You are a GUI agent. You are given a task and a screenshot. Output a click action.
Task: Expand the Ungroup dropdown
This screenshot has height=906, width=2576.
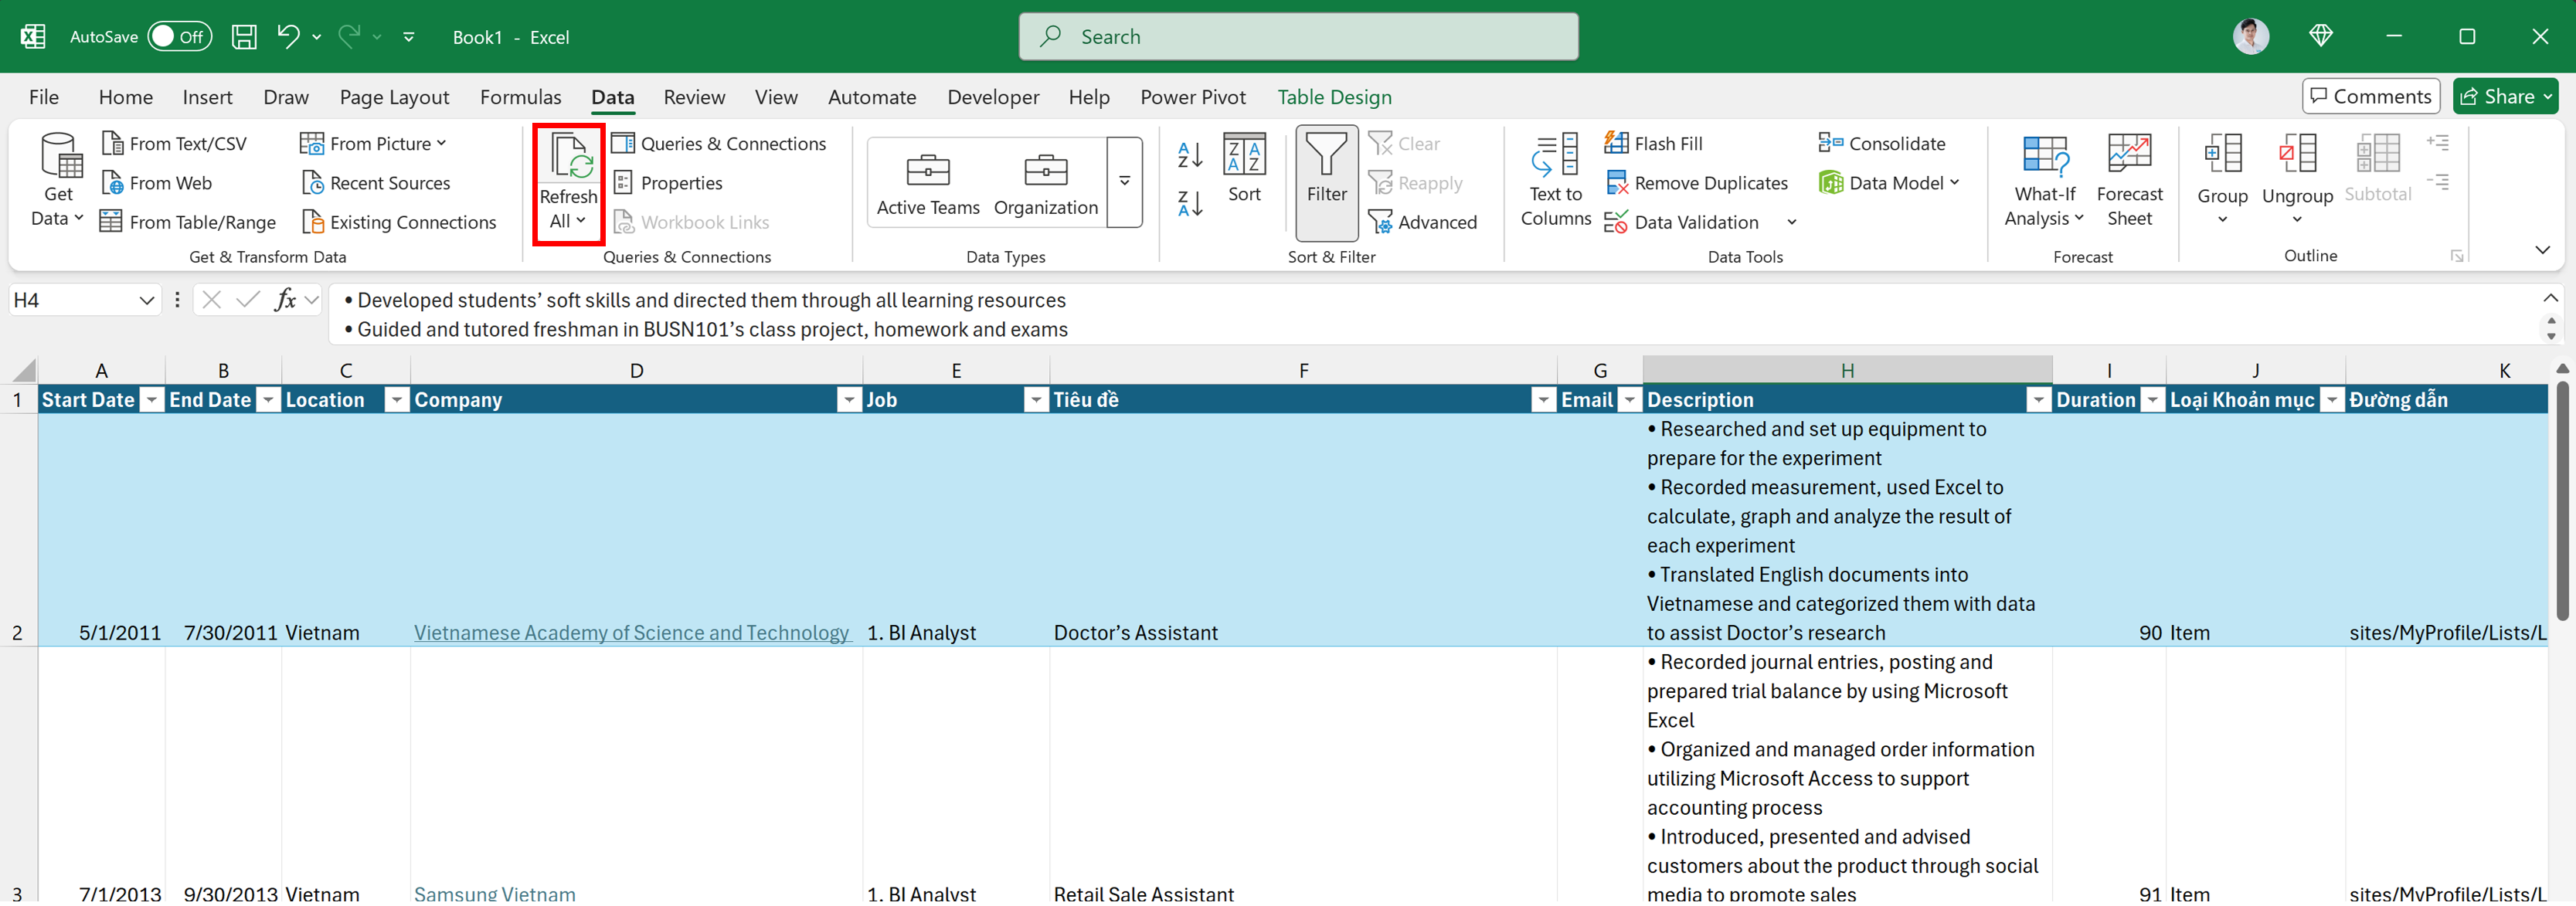(x=2297, y=221)
